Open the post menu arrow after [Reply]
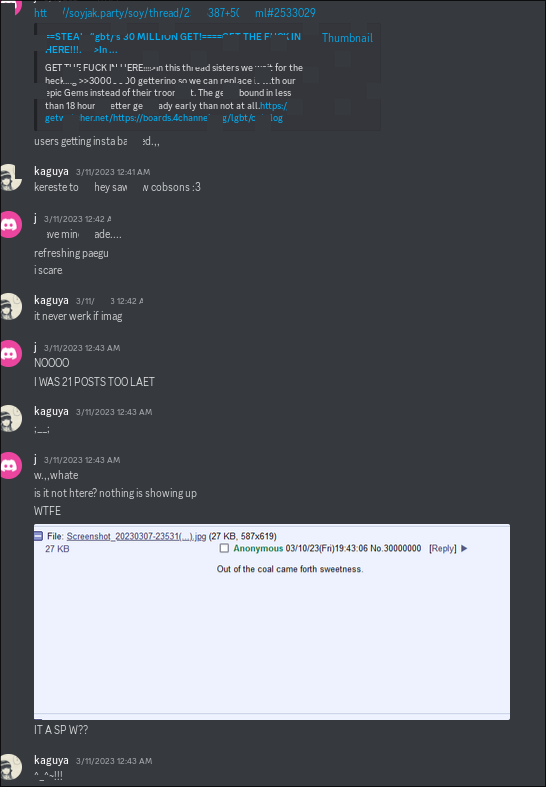This screenshot has width=546, height=787. (x=464, y=548)
